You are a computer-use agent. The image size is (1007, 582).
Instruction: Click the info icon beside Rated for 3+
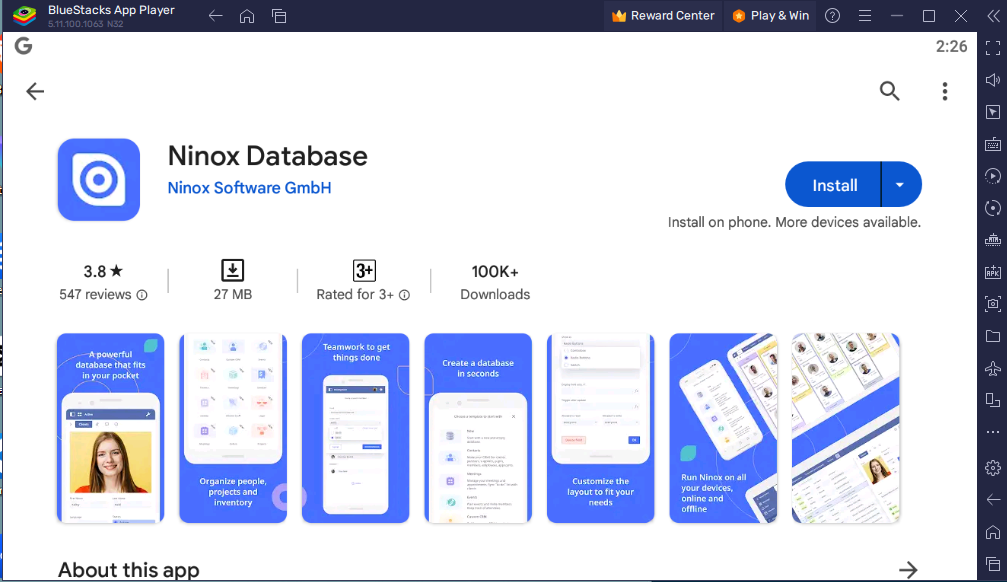tap(405, 295)
